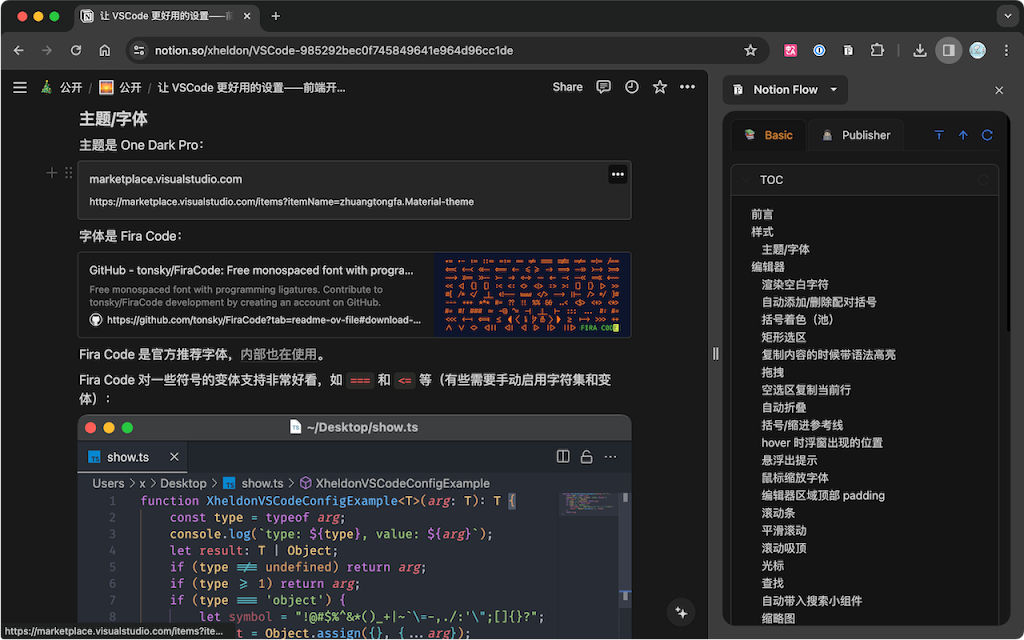Click the scroll-to-top T icon
Image resolution: width=1024 pixels, height=640 pixels.
pyautogui.click(x=939, y=135)
